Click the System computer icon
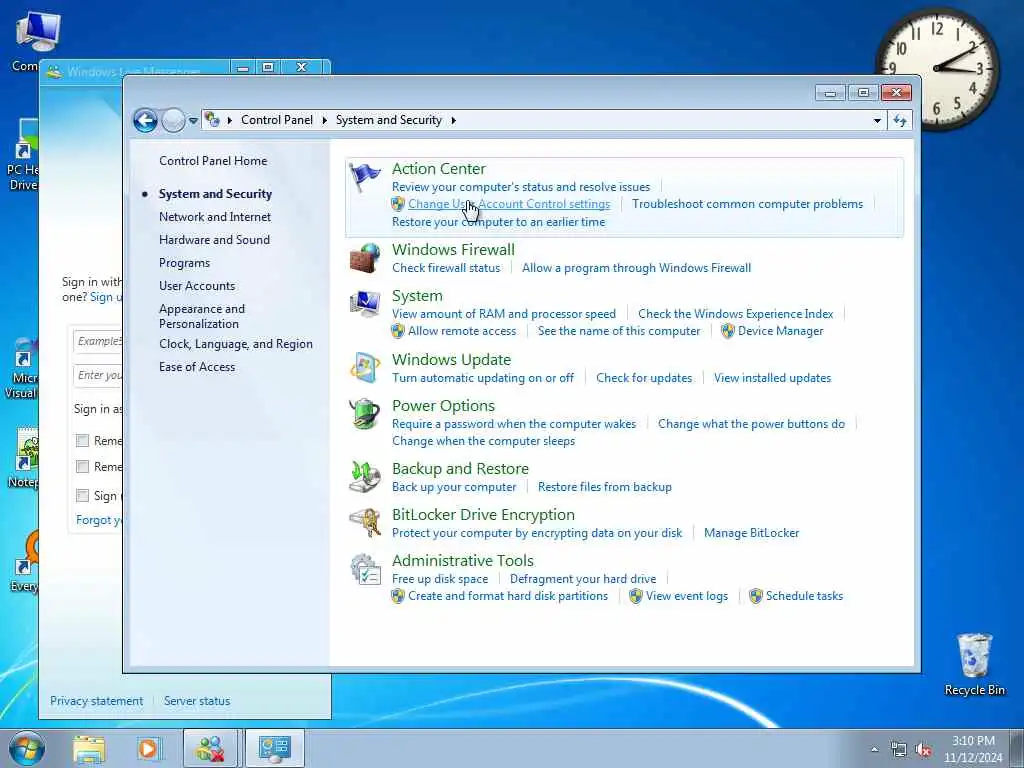Viewport: 1024px width, 768px height. (x=364, y=304)
